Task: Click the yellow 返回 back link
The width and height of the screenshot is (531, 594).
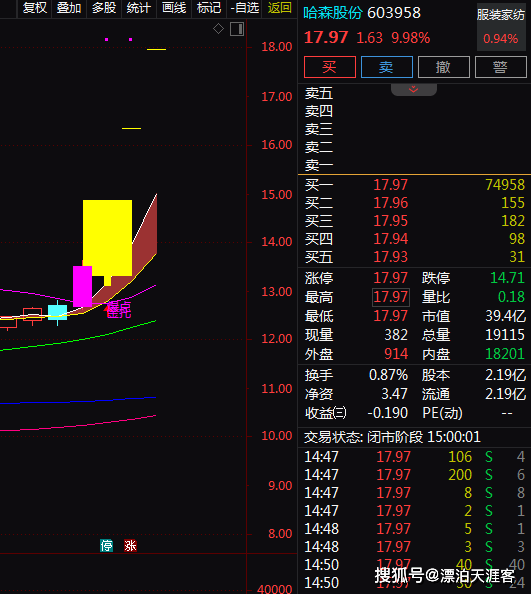Action: 280,8
